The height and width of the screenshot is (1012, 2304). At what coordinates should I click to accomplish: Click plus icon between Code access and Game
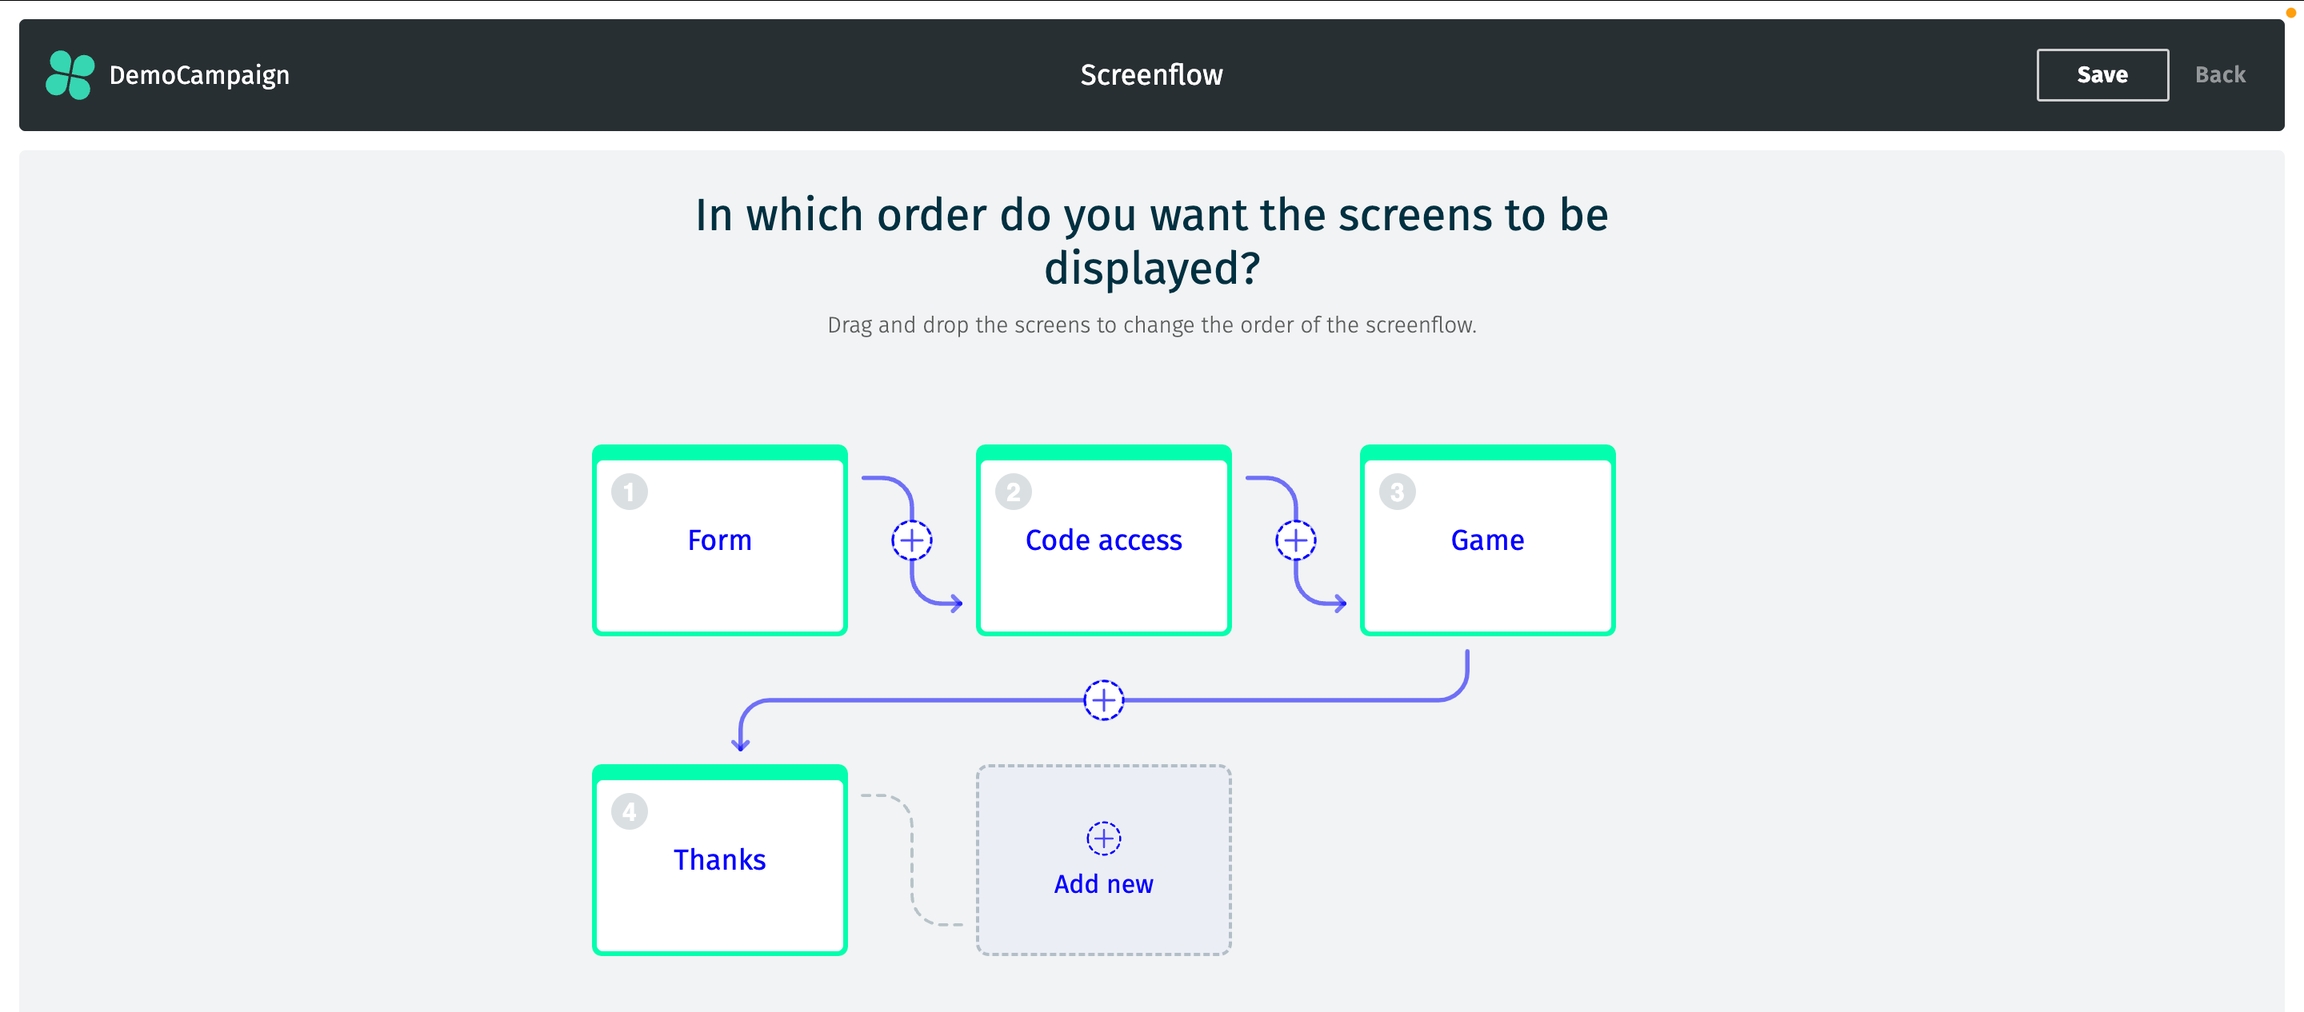[x=1295, y=541]
